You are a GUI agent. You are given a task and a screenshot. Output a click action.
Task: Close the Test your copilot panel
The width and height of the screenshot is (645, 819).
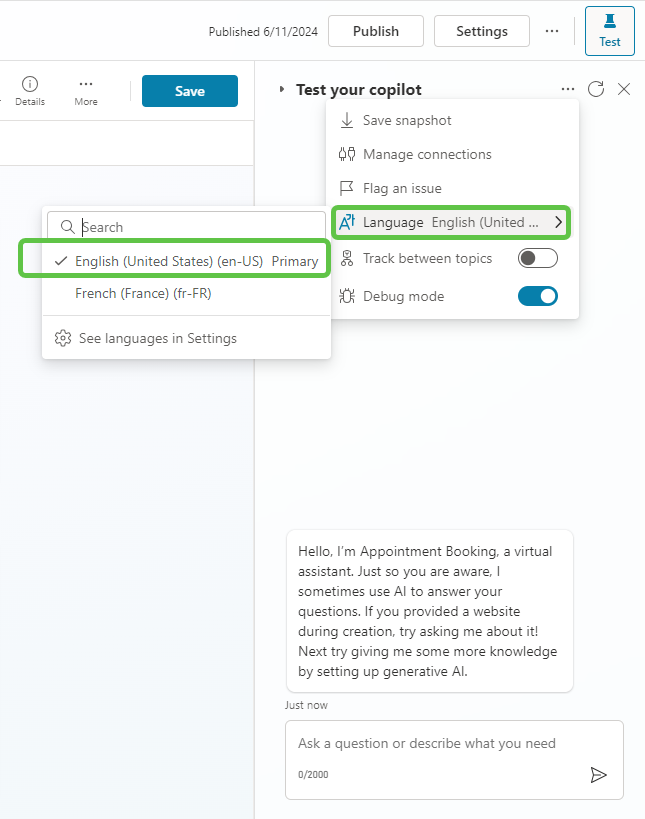pyautogui.click(x=624, y=89)
